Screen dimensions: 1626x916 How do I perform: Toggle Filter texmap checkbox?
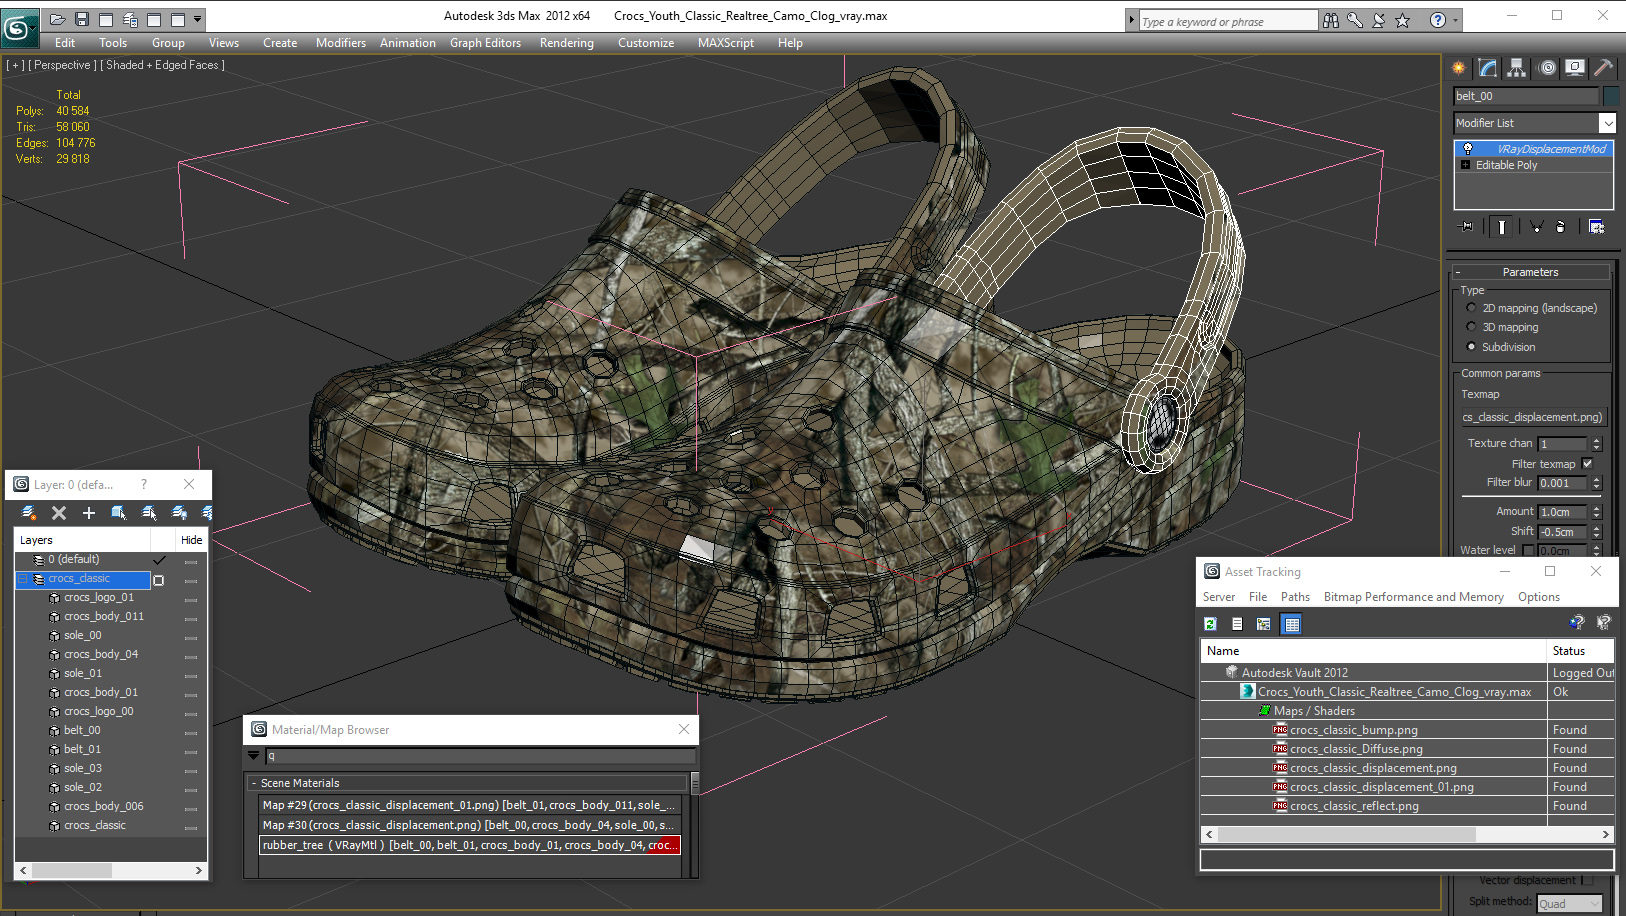(x=1587, y=464)
